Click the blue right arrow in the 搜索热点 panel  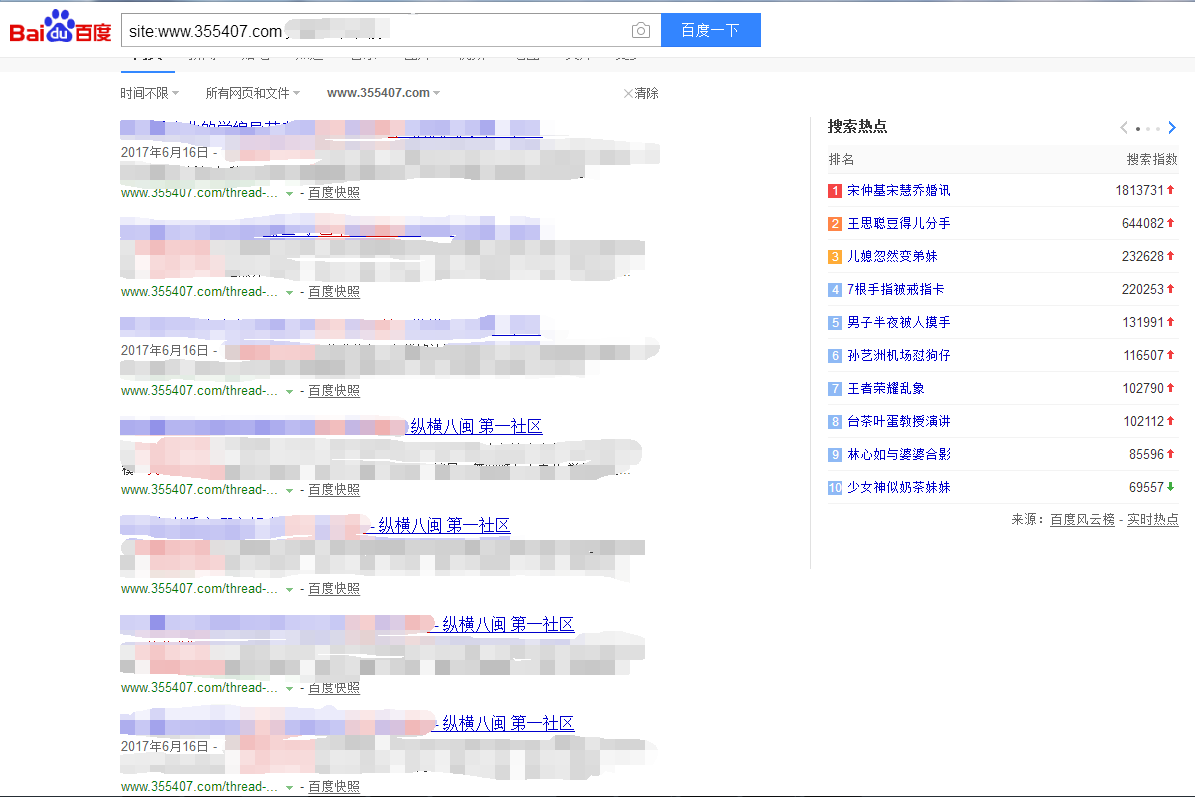tap(1171, 128)
